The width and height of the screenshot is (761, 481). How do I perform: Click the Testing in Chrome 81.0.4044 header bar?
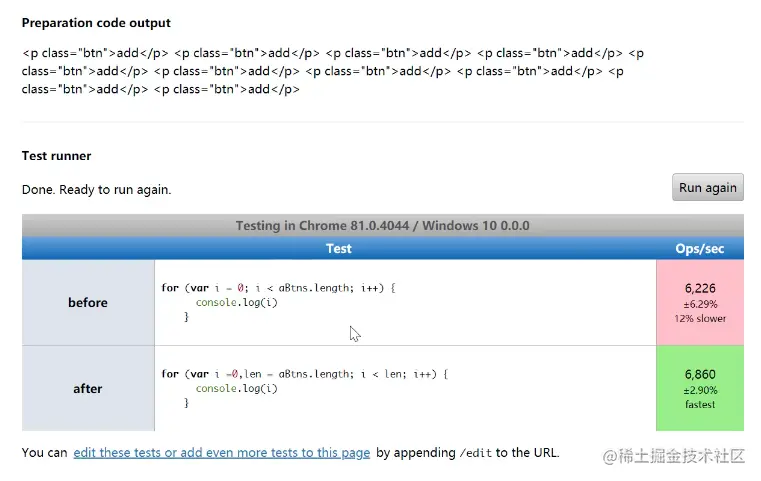[x=382, y=226]
